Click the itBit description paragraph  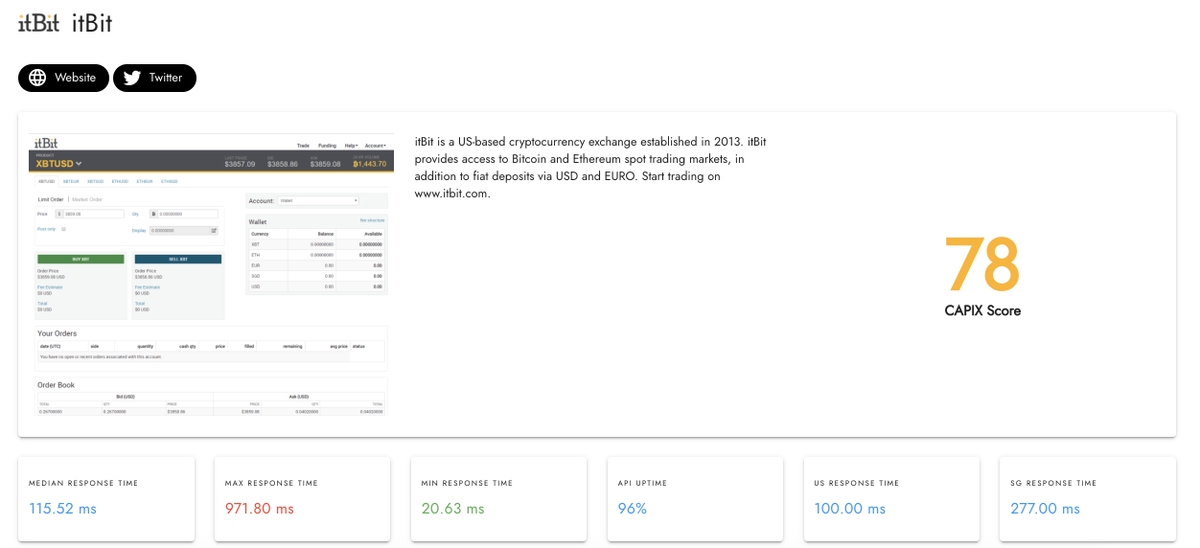point(591,167)
